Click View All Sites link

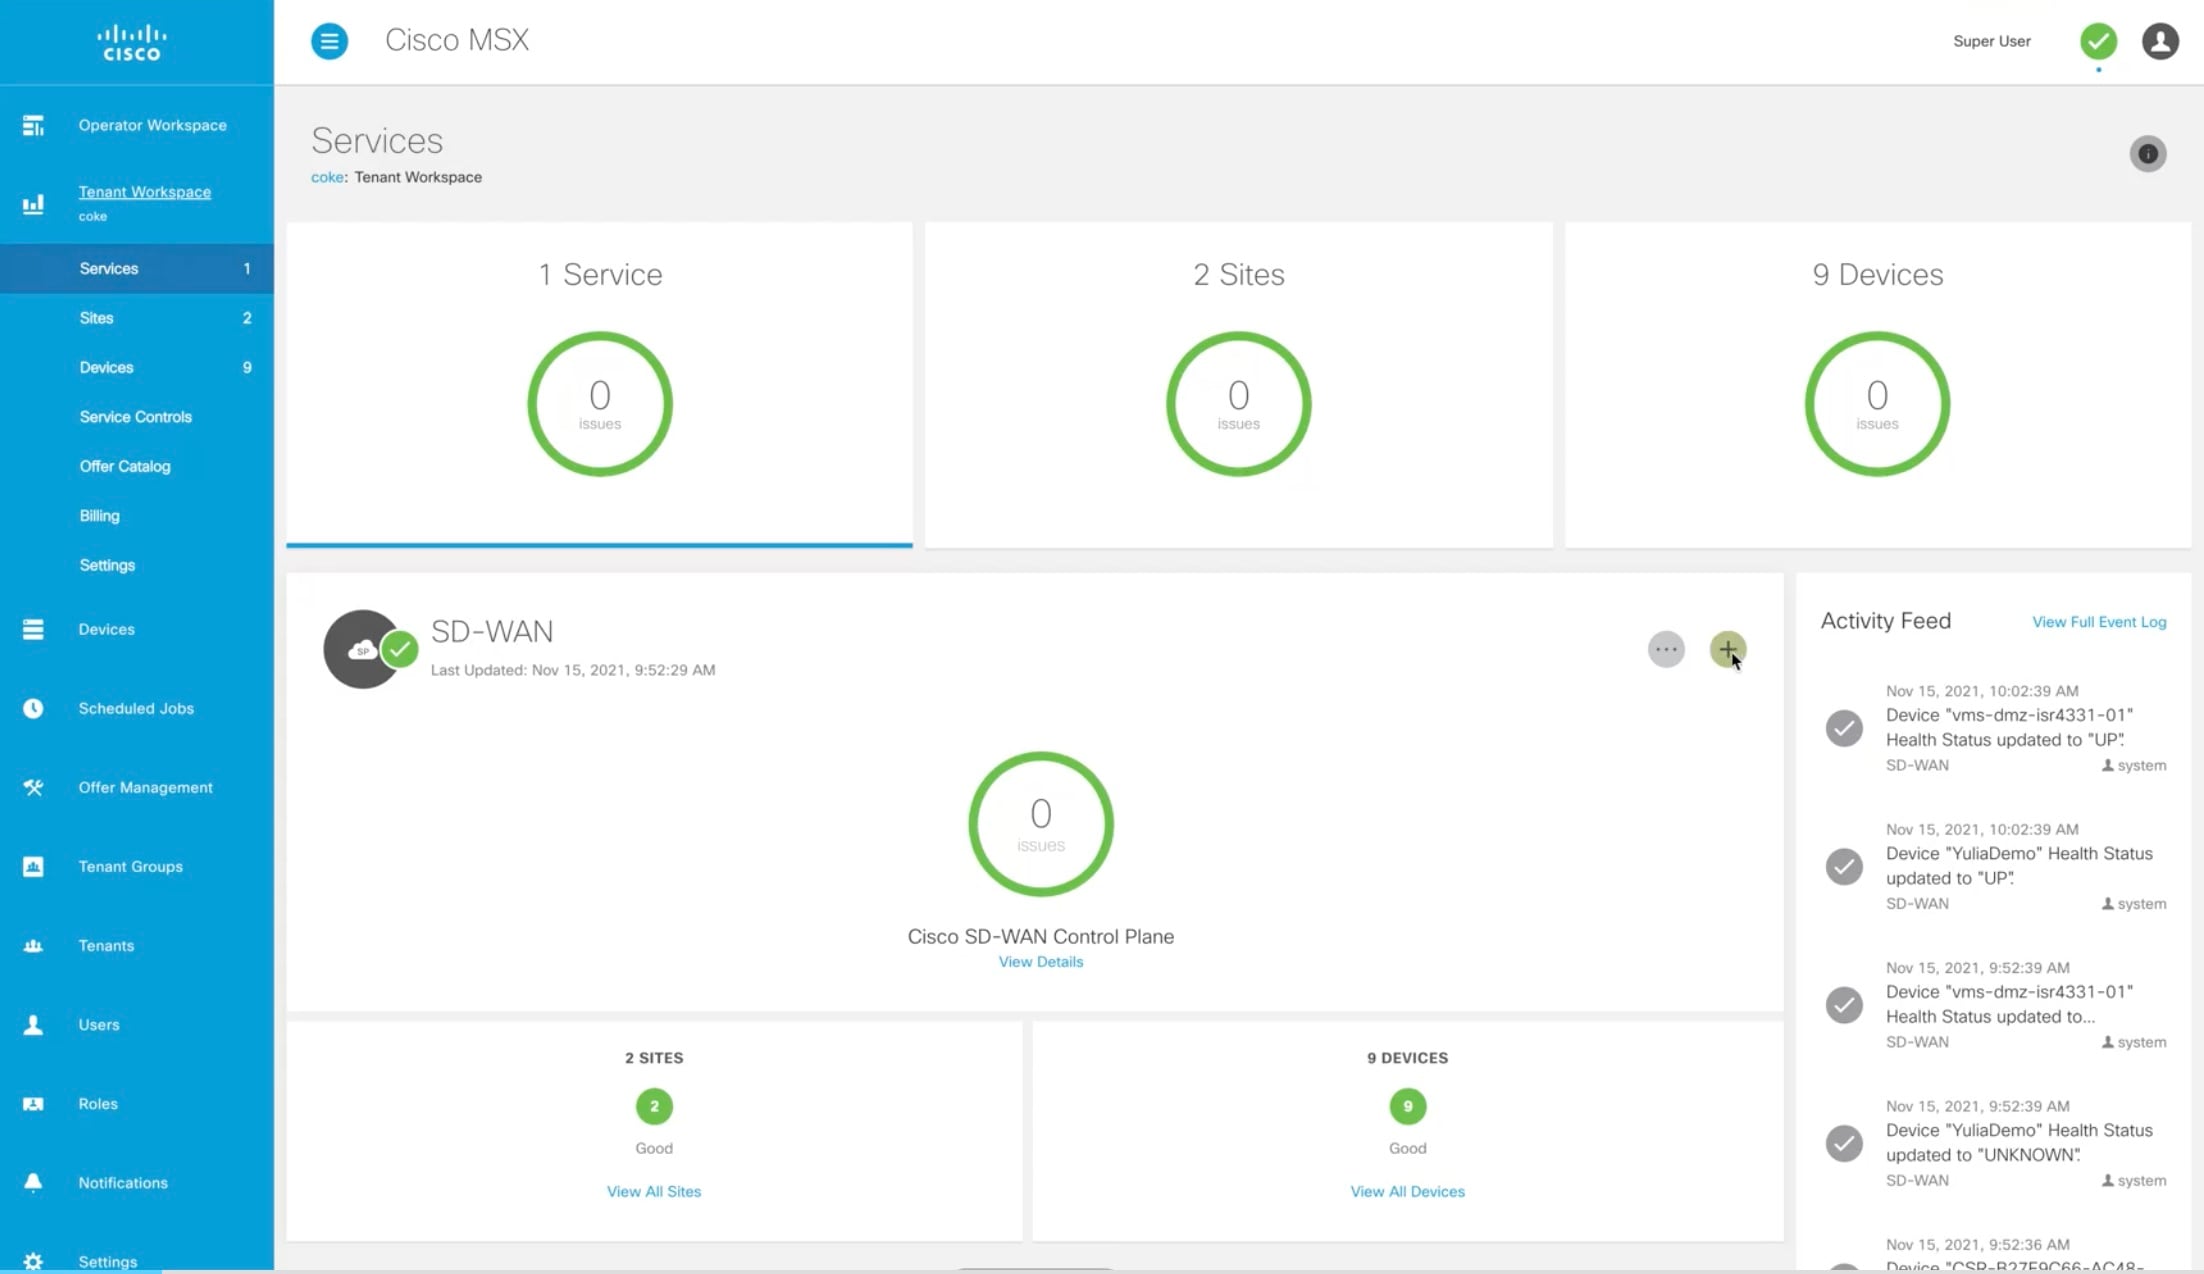654,1192
